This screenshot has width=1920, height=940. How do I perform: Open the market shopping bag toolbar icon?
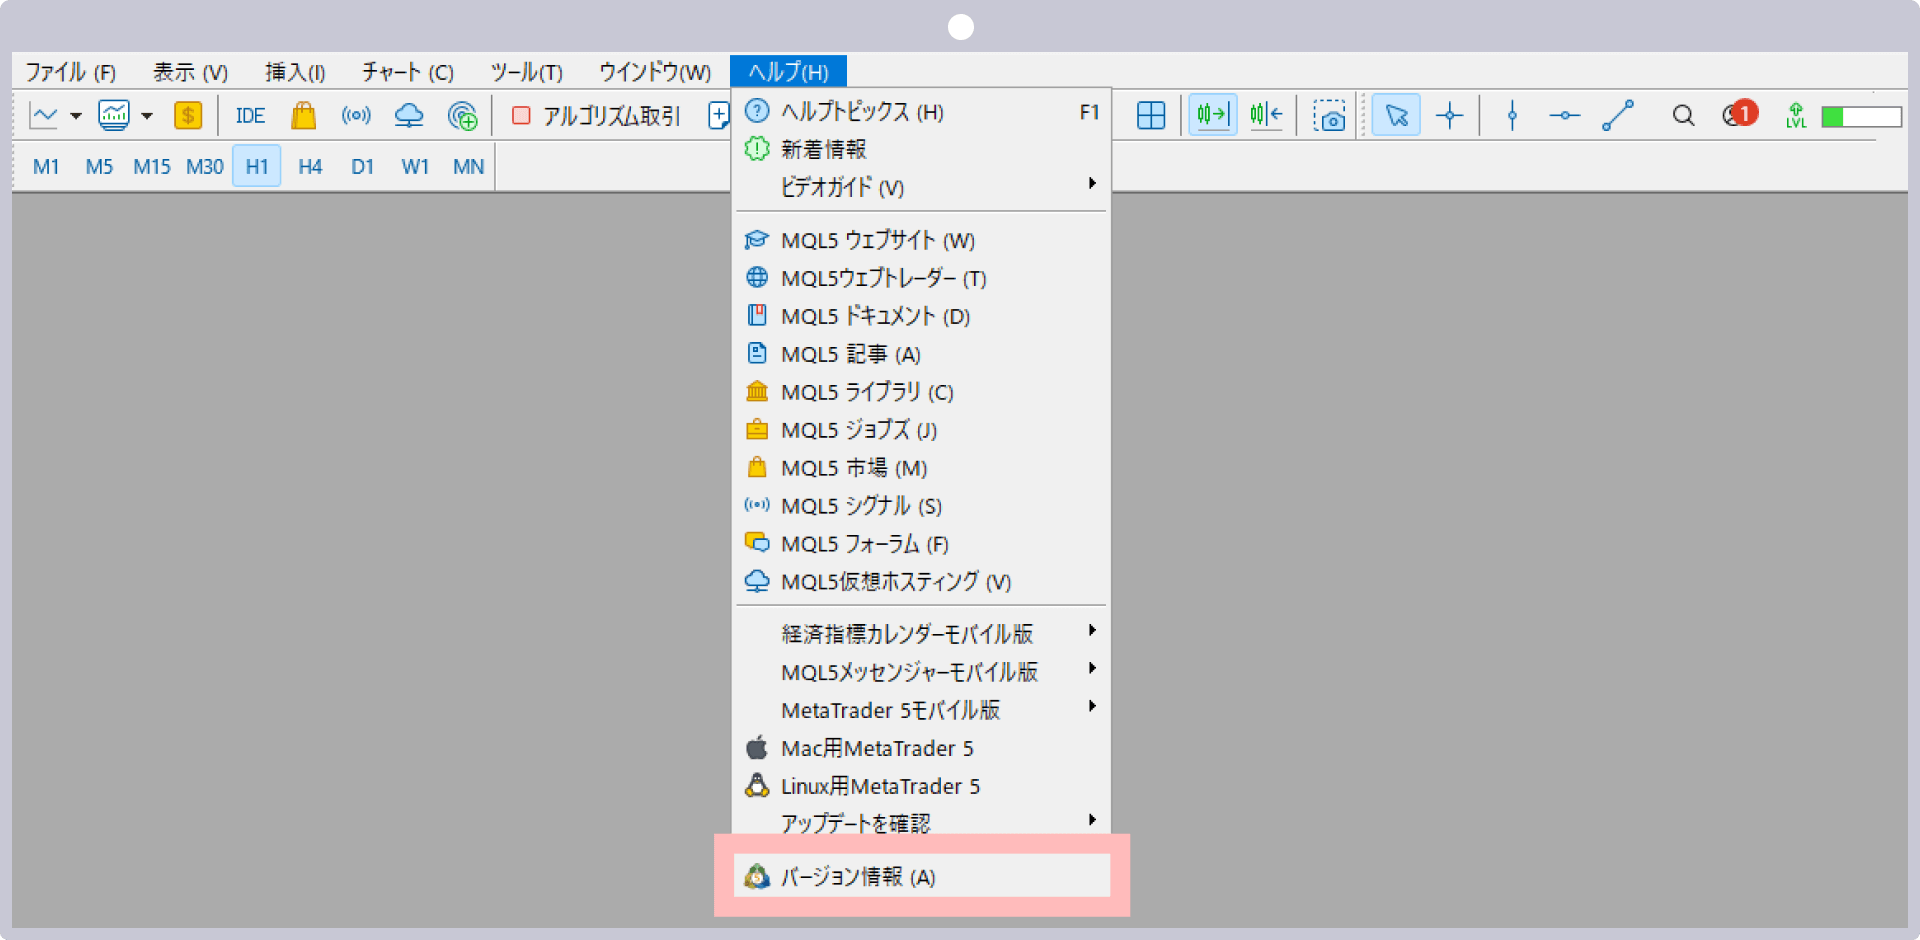point(303,116)
